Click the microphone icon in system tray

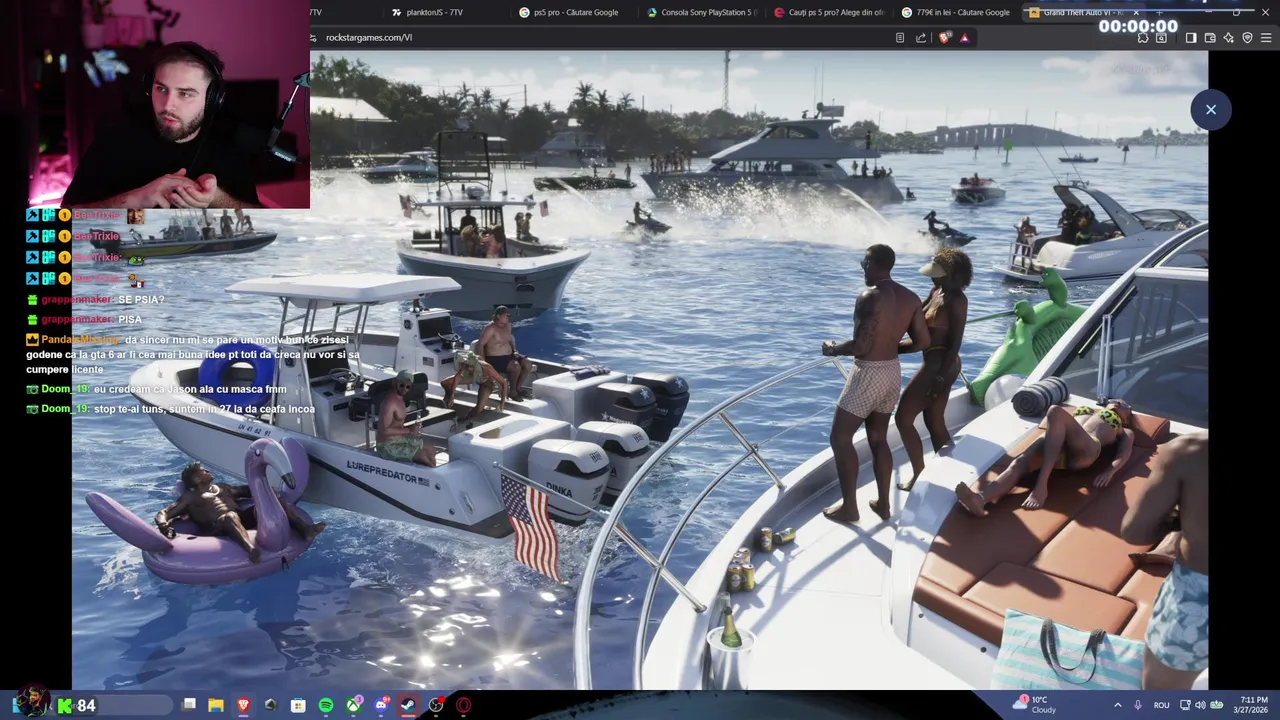coord(1138,705)
